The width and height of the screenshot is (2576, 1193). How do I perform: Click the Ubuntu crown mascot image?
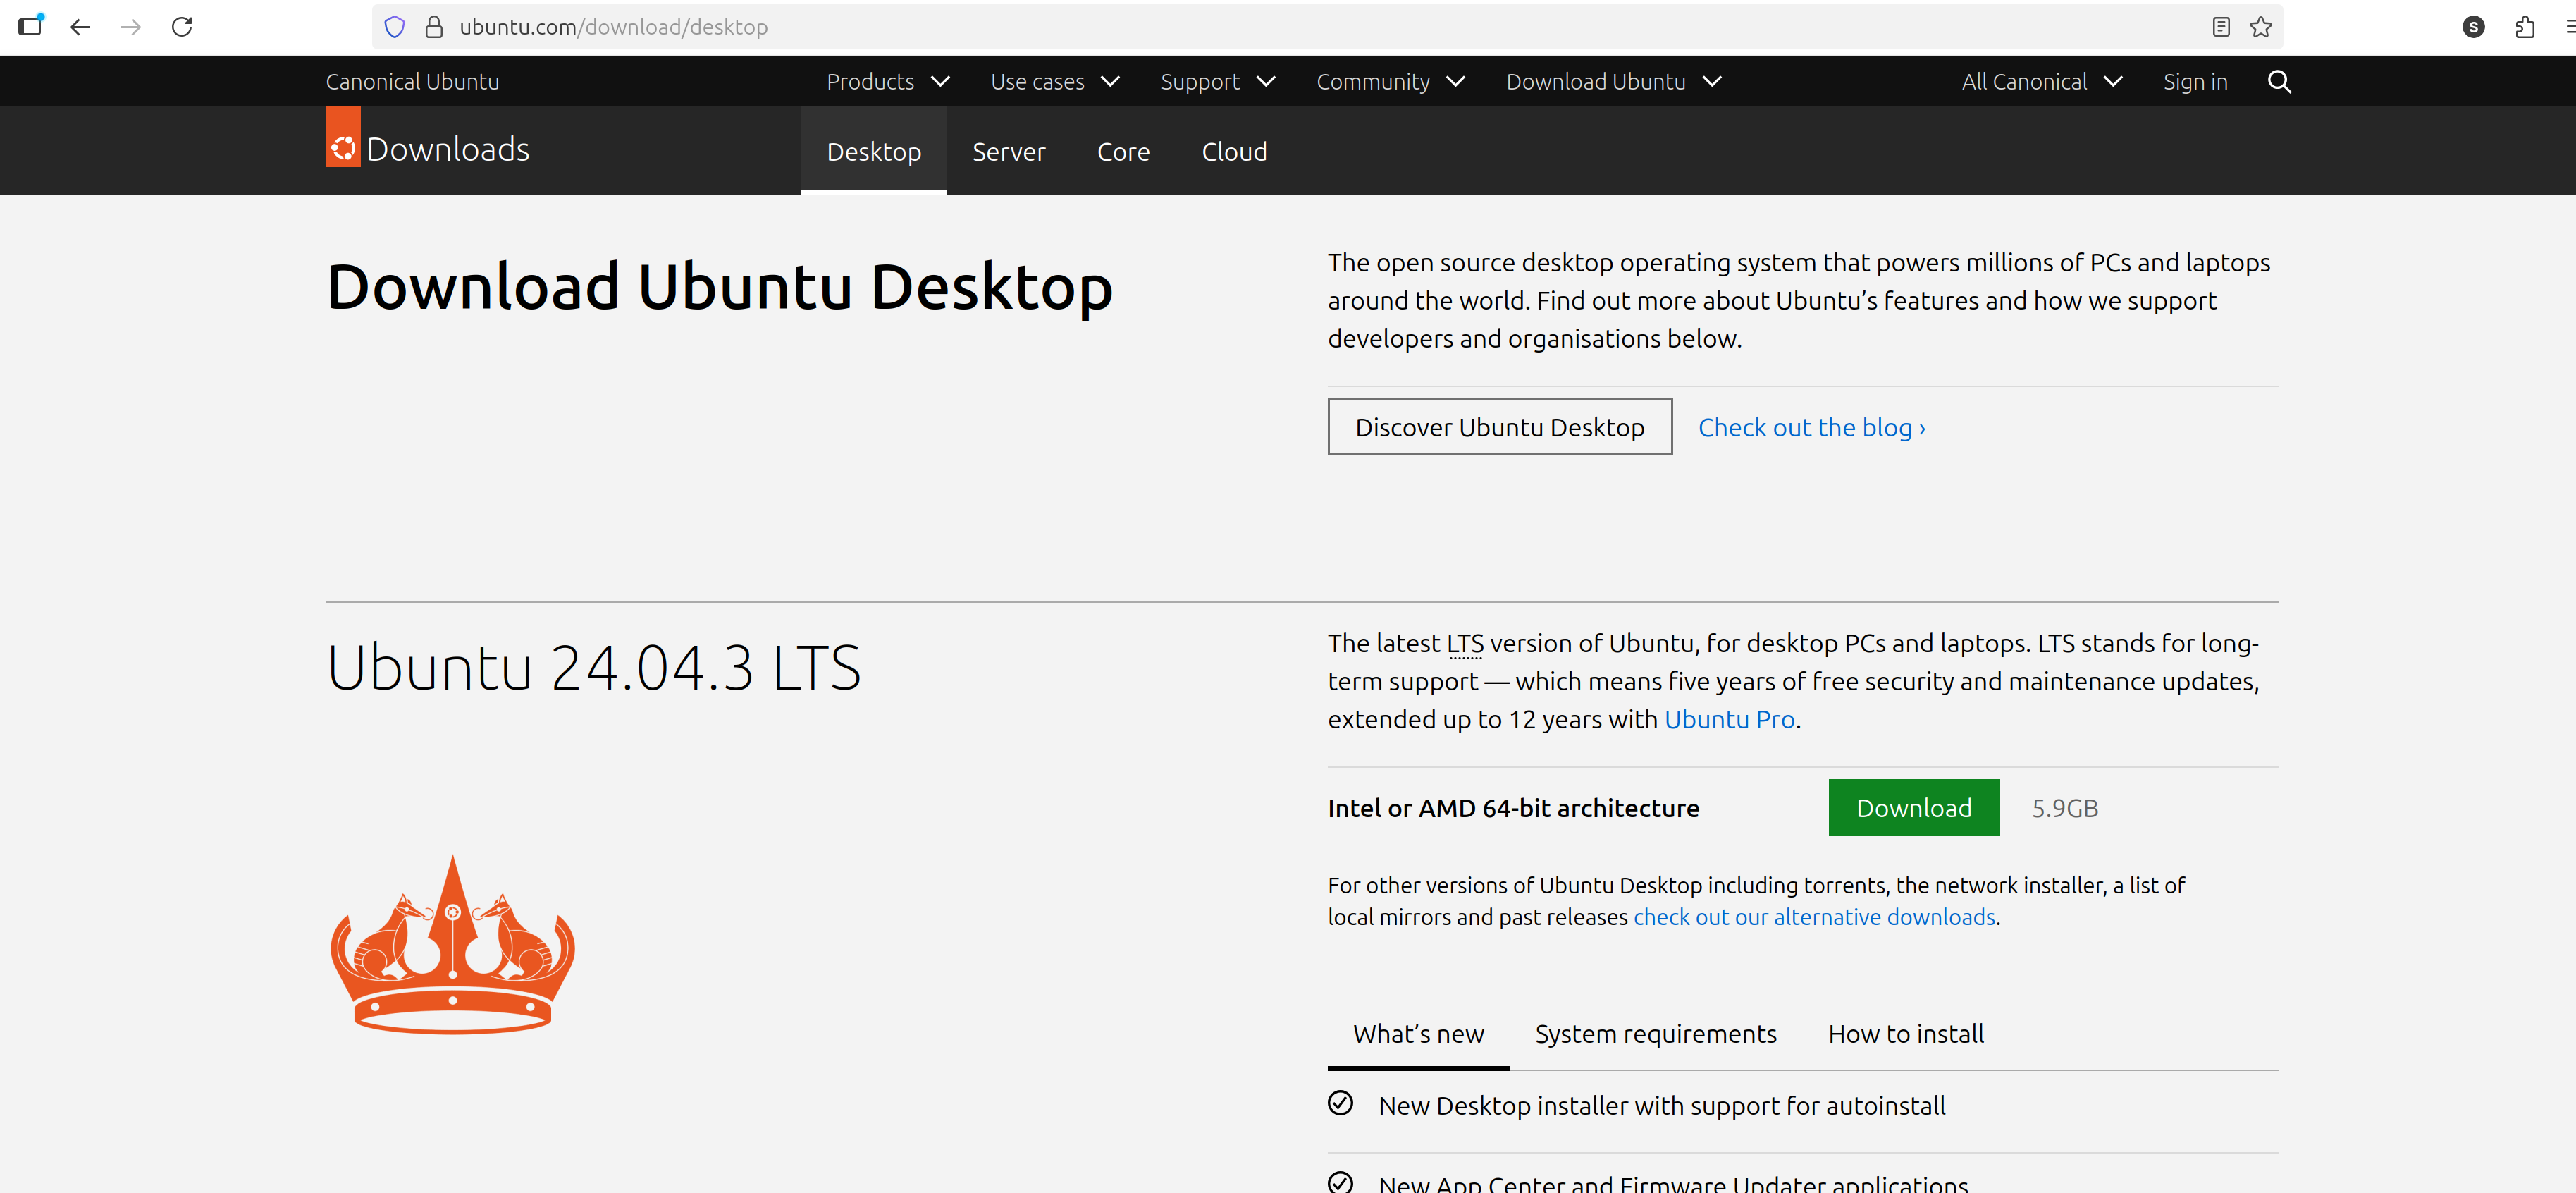[x=453, y=944]
